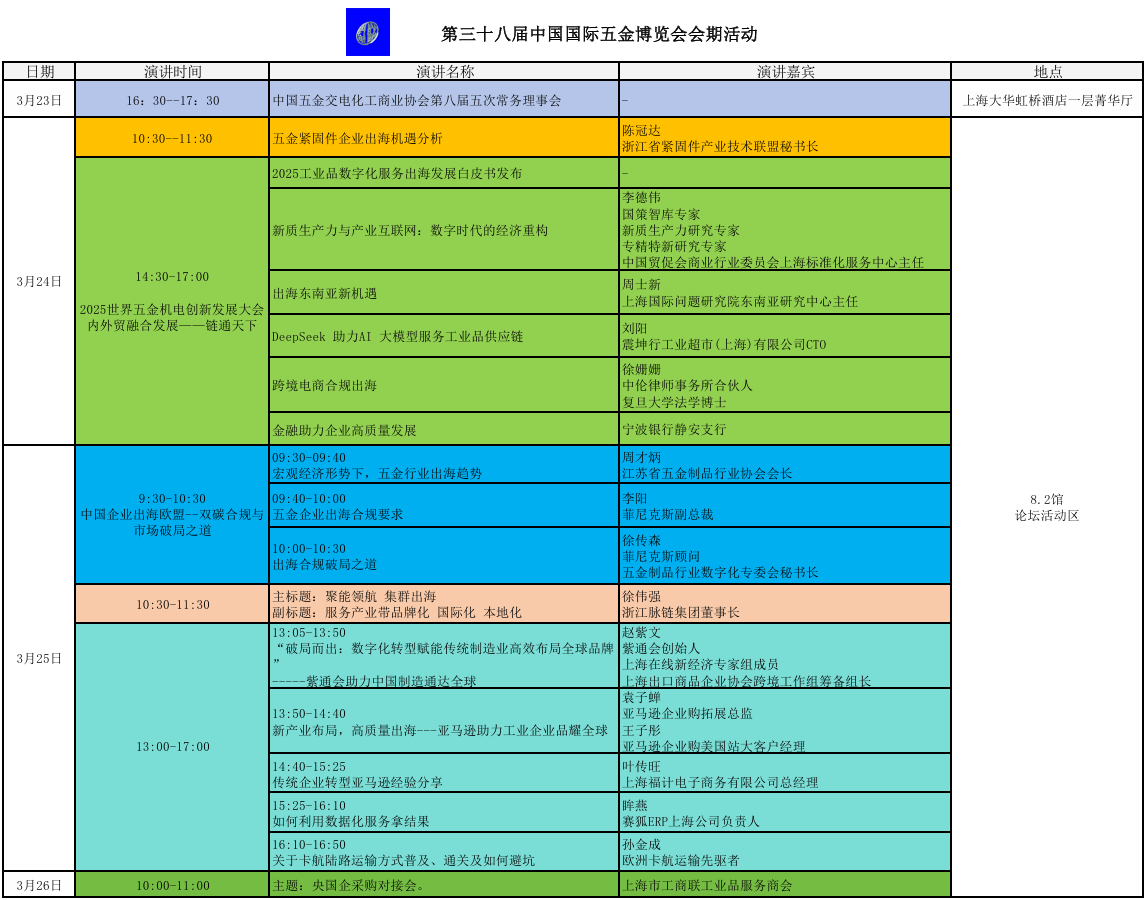Click the 跨境电商合规出海 talk cell
The width and height of the screenshot is (1146, 900).
444,385
